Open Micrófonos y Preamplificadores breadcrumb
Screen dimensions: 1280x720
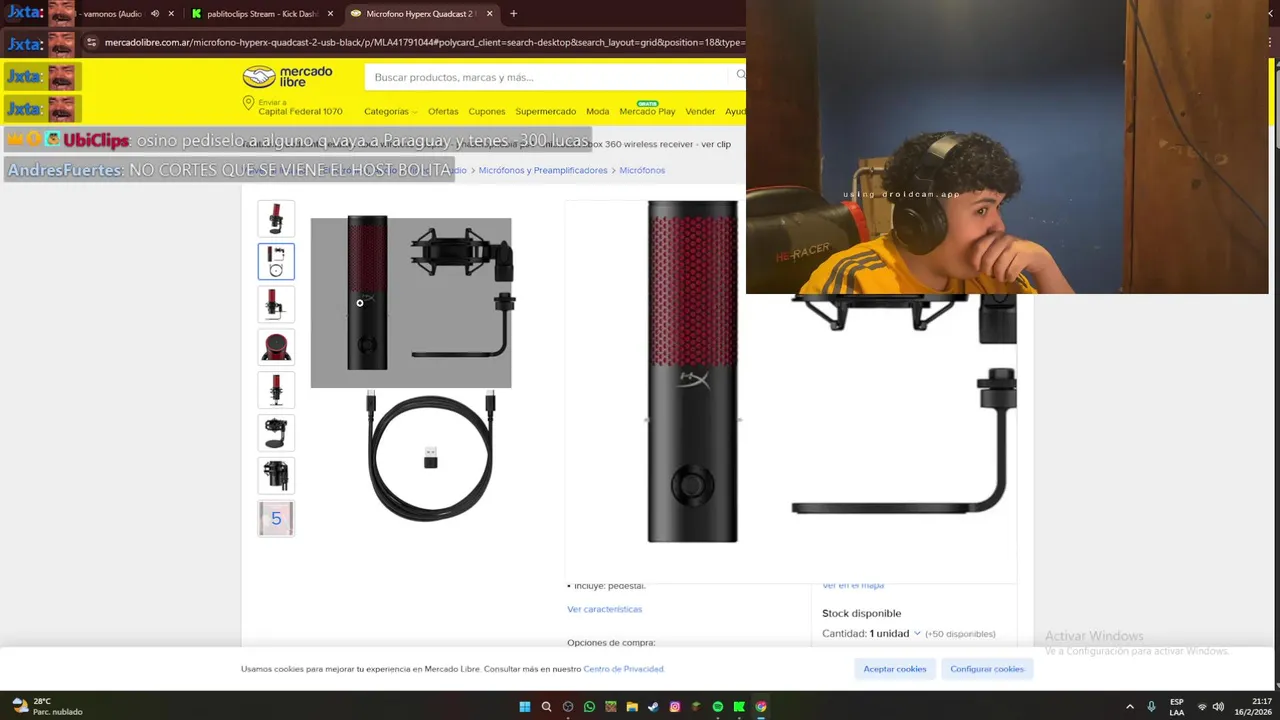click(x=543, y=170)
